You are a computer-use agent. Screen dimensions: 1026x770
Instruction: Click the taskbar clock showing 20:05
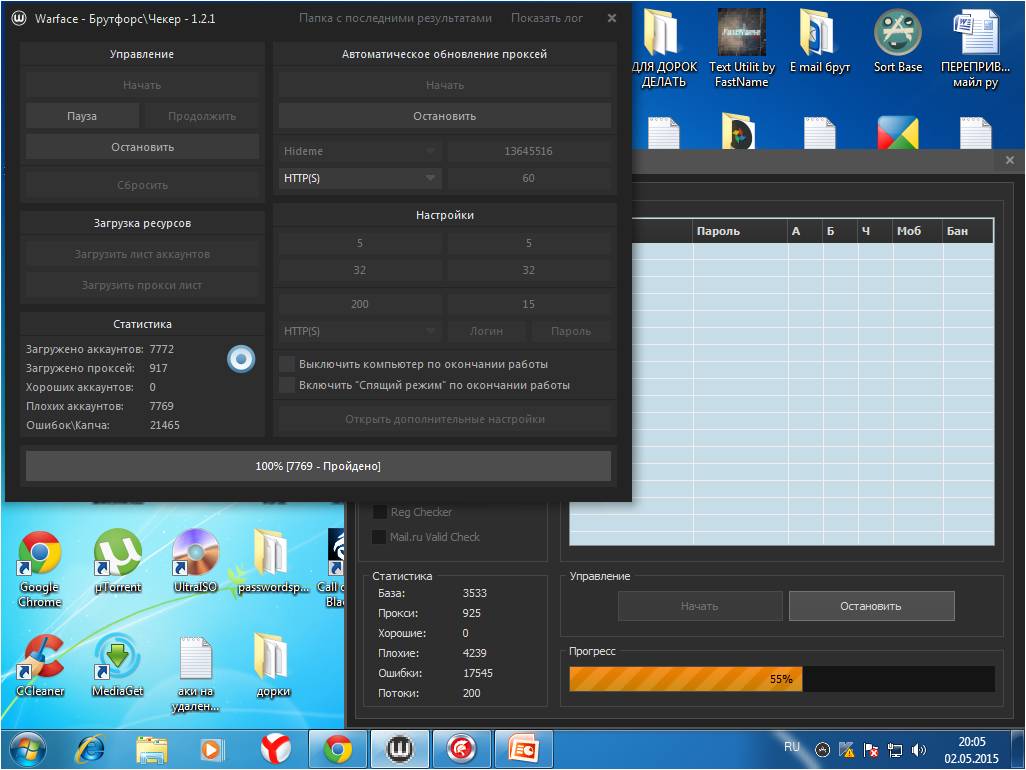971,750
